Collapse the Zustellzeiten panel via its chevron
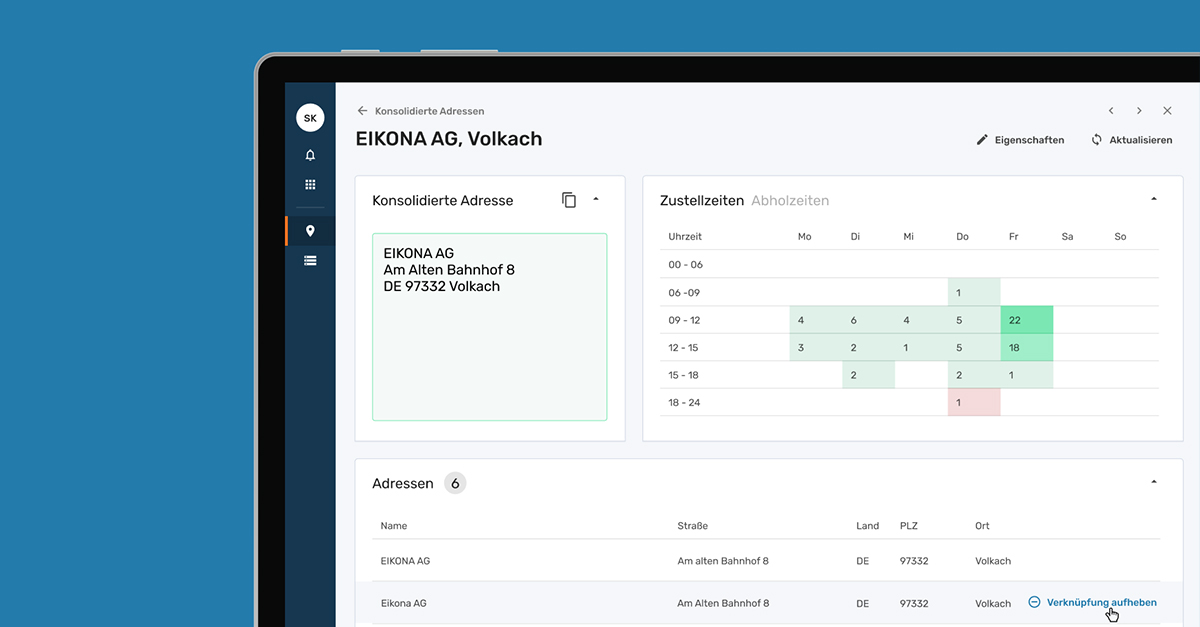Viewport: 1200px width, 627px height. click(x=1154, y=198)
